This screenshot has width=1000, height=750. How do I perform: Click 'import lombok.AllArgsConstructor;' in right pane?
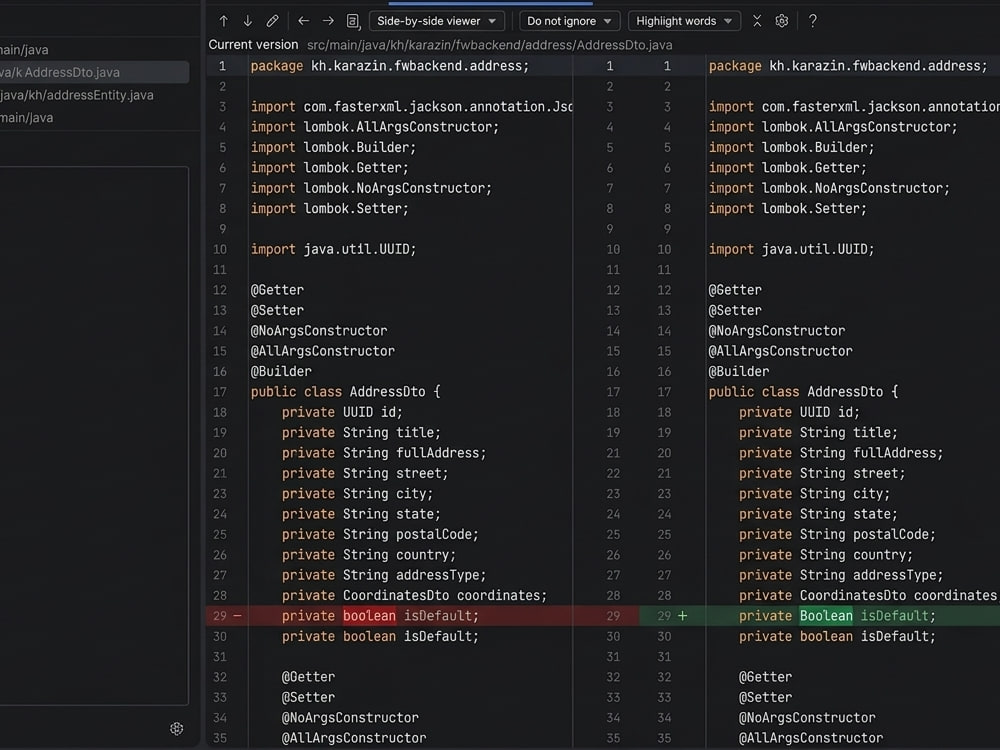coord(833,127)
